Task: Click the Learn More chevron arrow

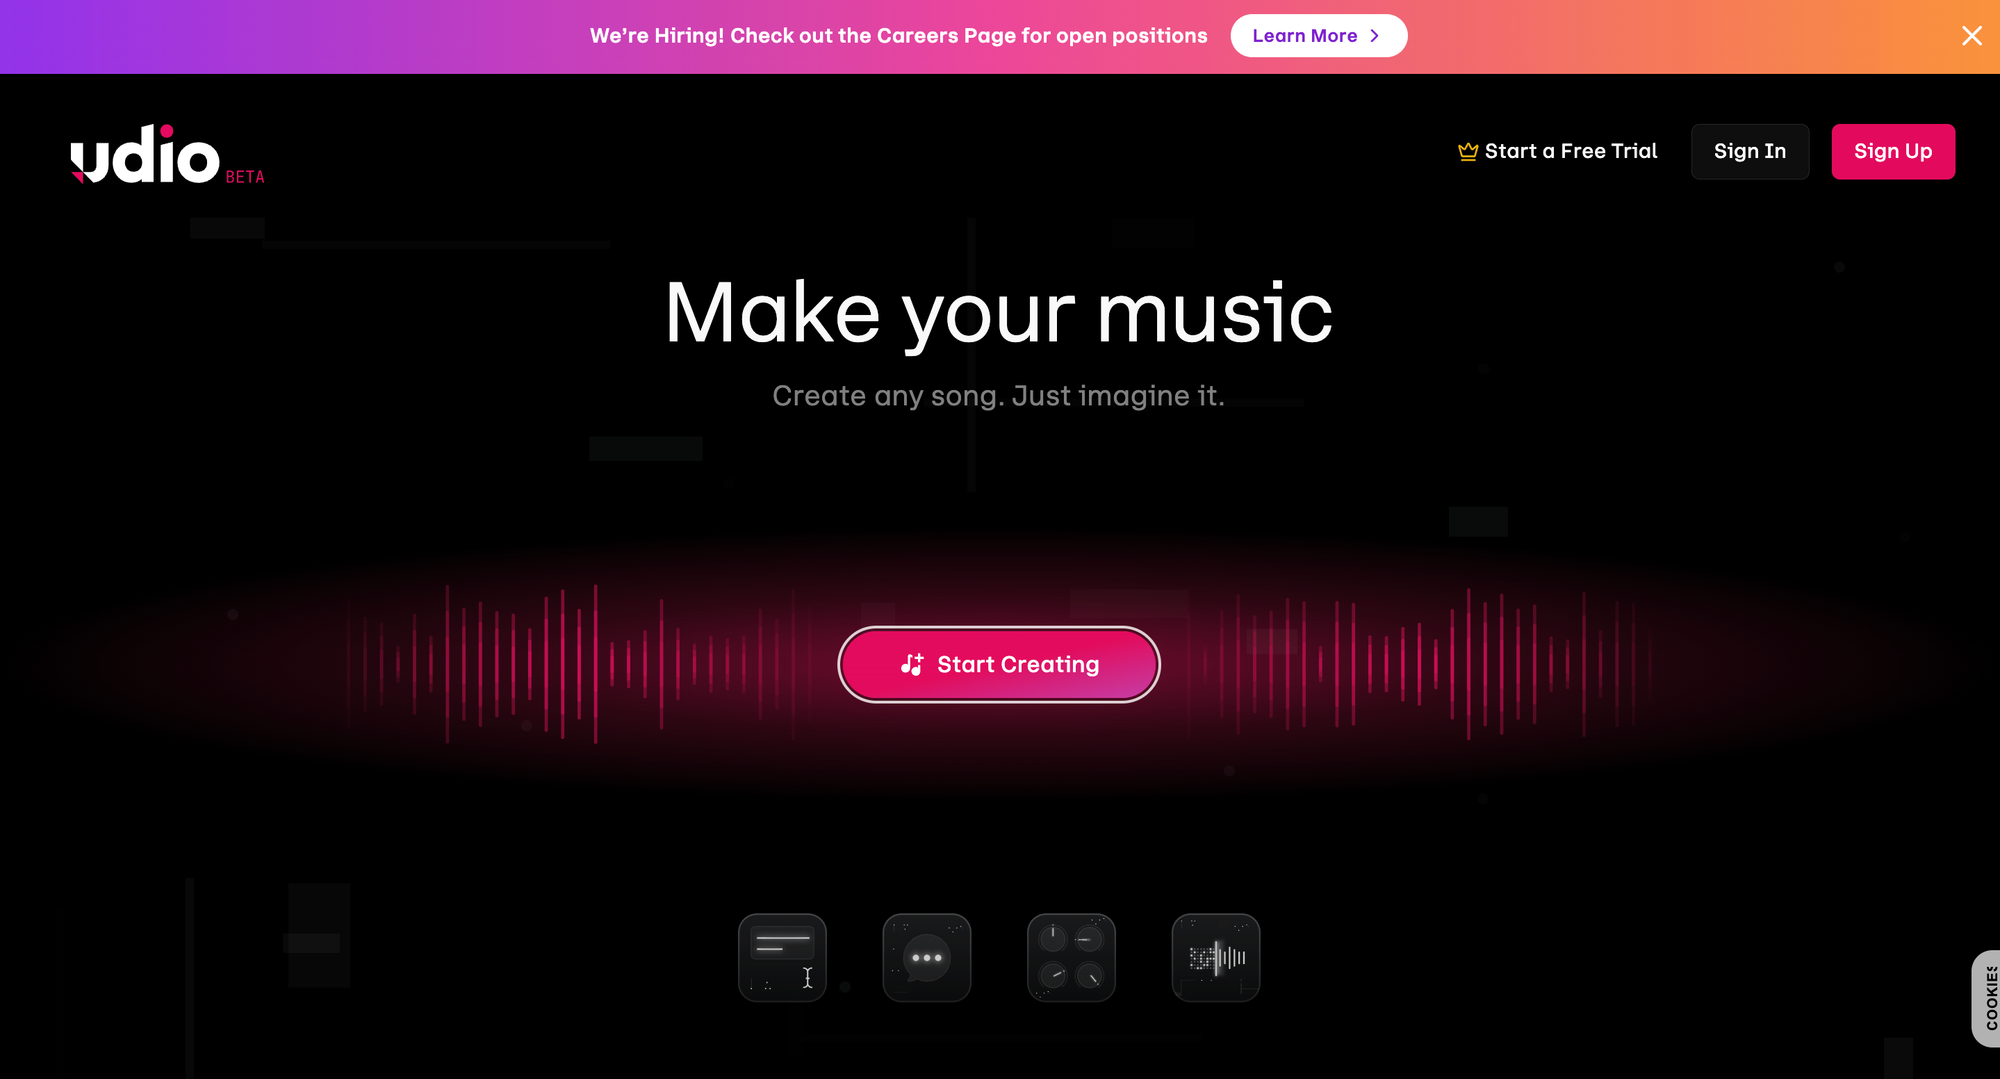Action: [x=1375, y=36]
